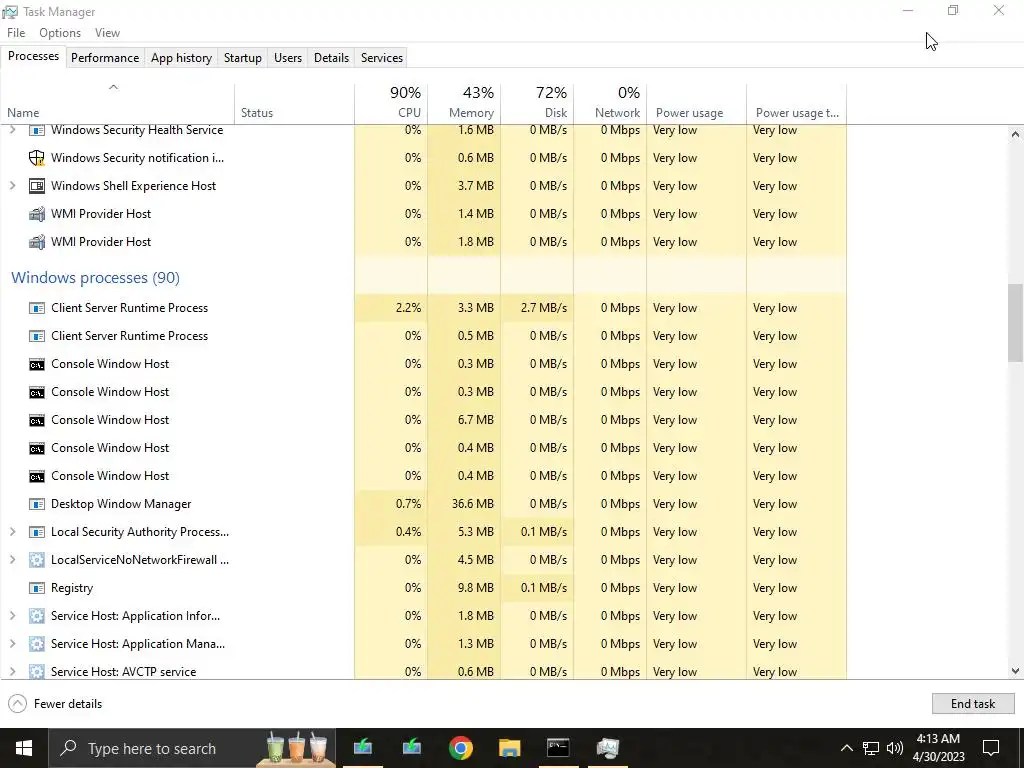Image resolution: width=1024 pixels, height=768 pixels.
Task: Click the scrollbar up arrow
Action: (1015, 135)
